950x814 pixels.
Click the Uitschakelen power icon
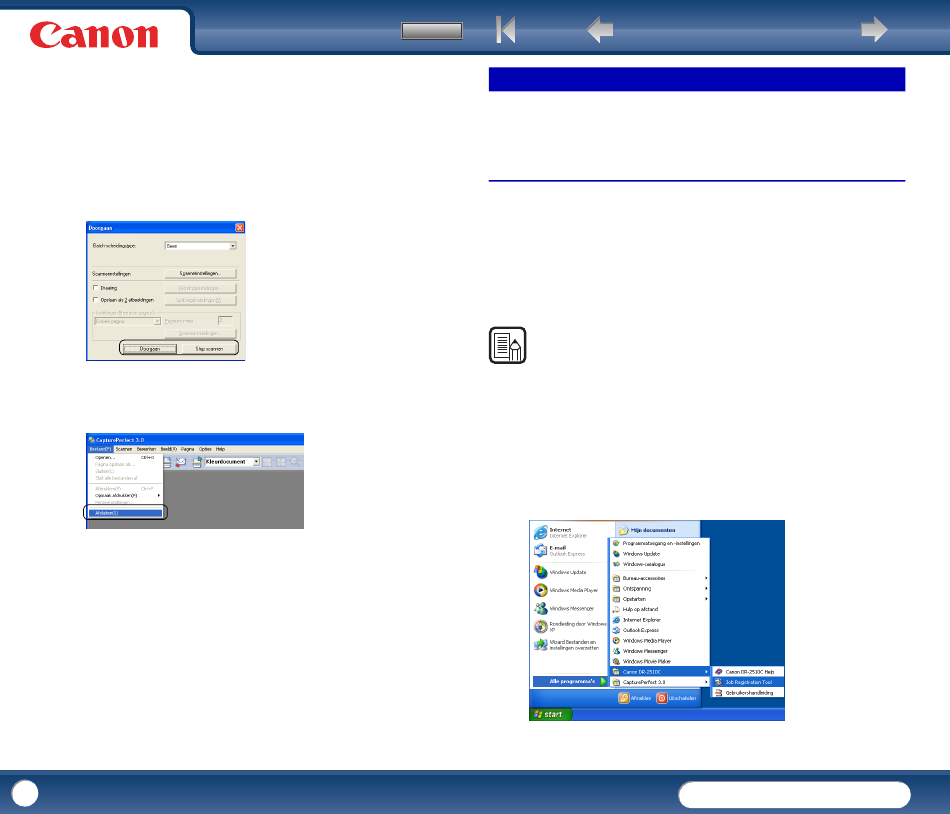662,698
